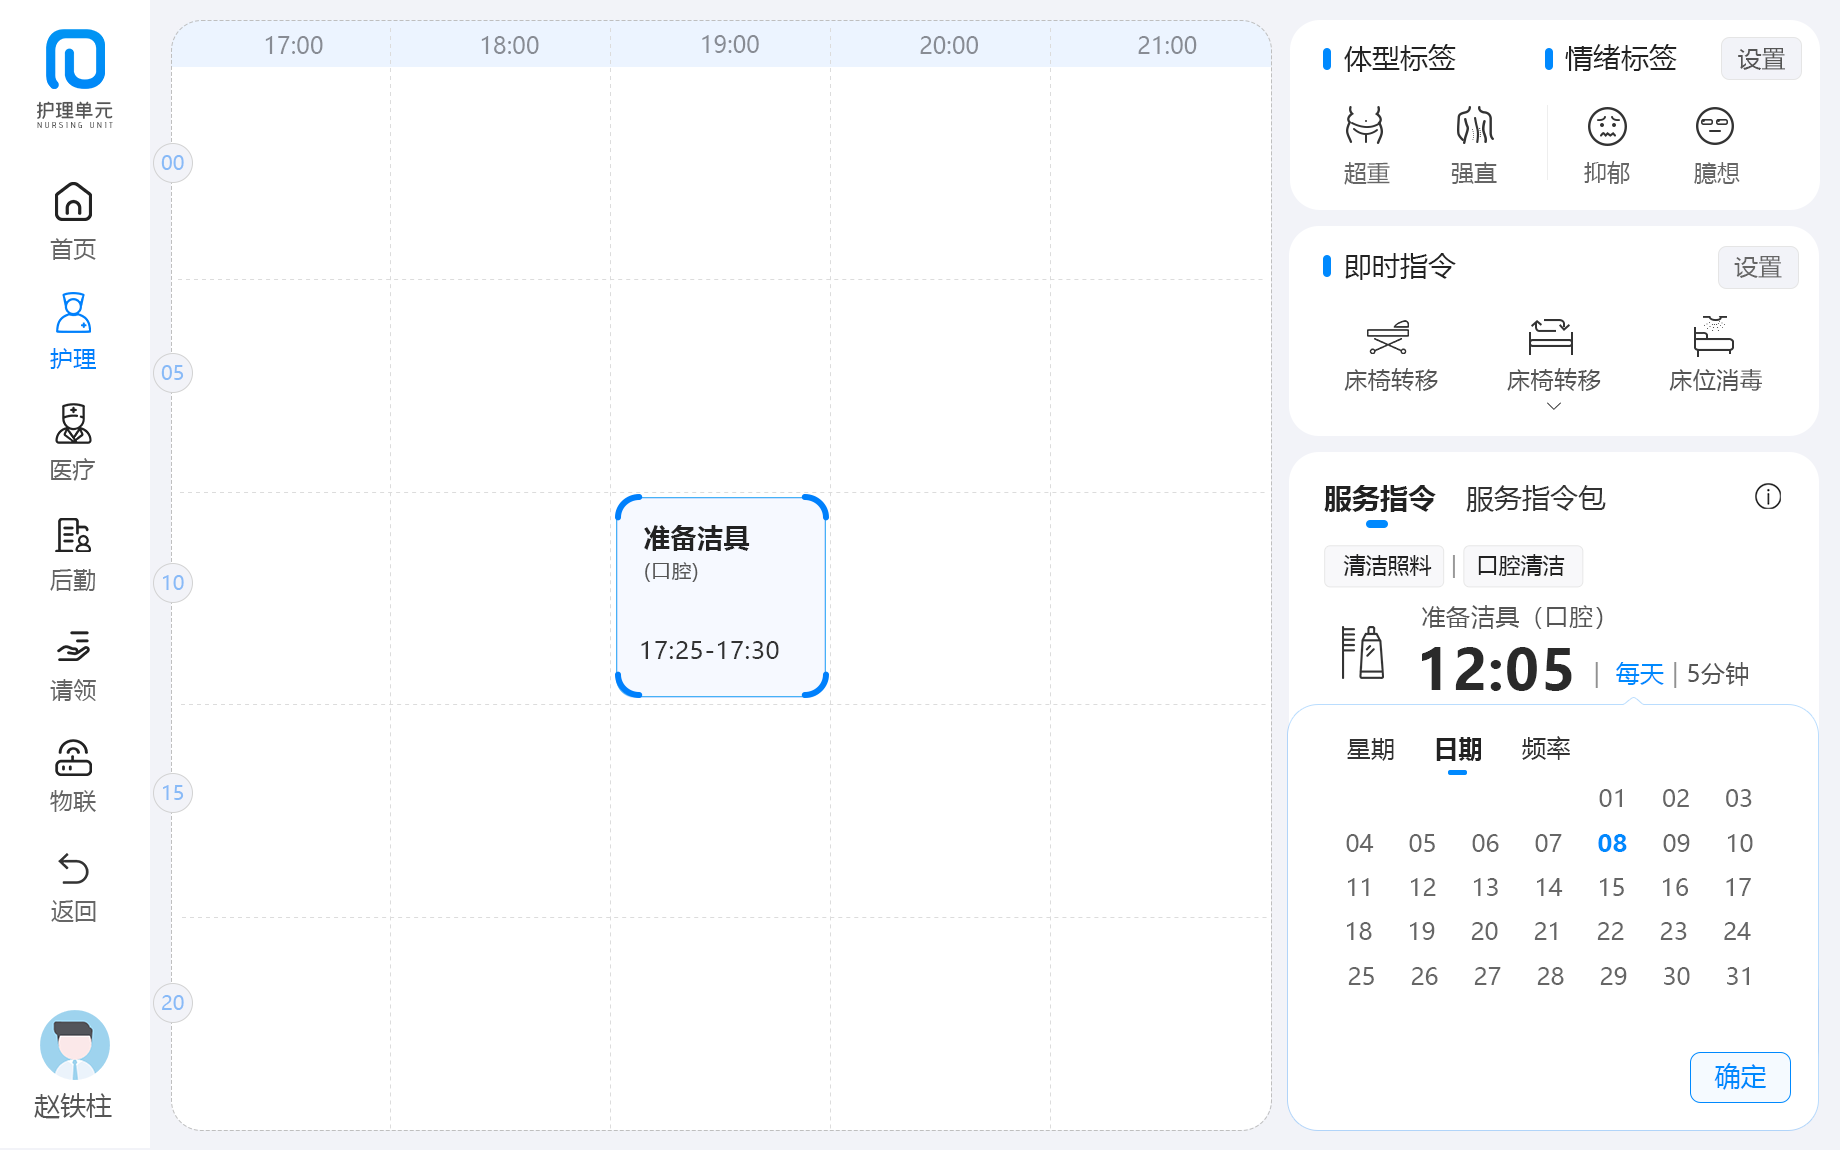
Task: Select the 准备洁具 schedule card
Action: [721, 596]
